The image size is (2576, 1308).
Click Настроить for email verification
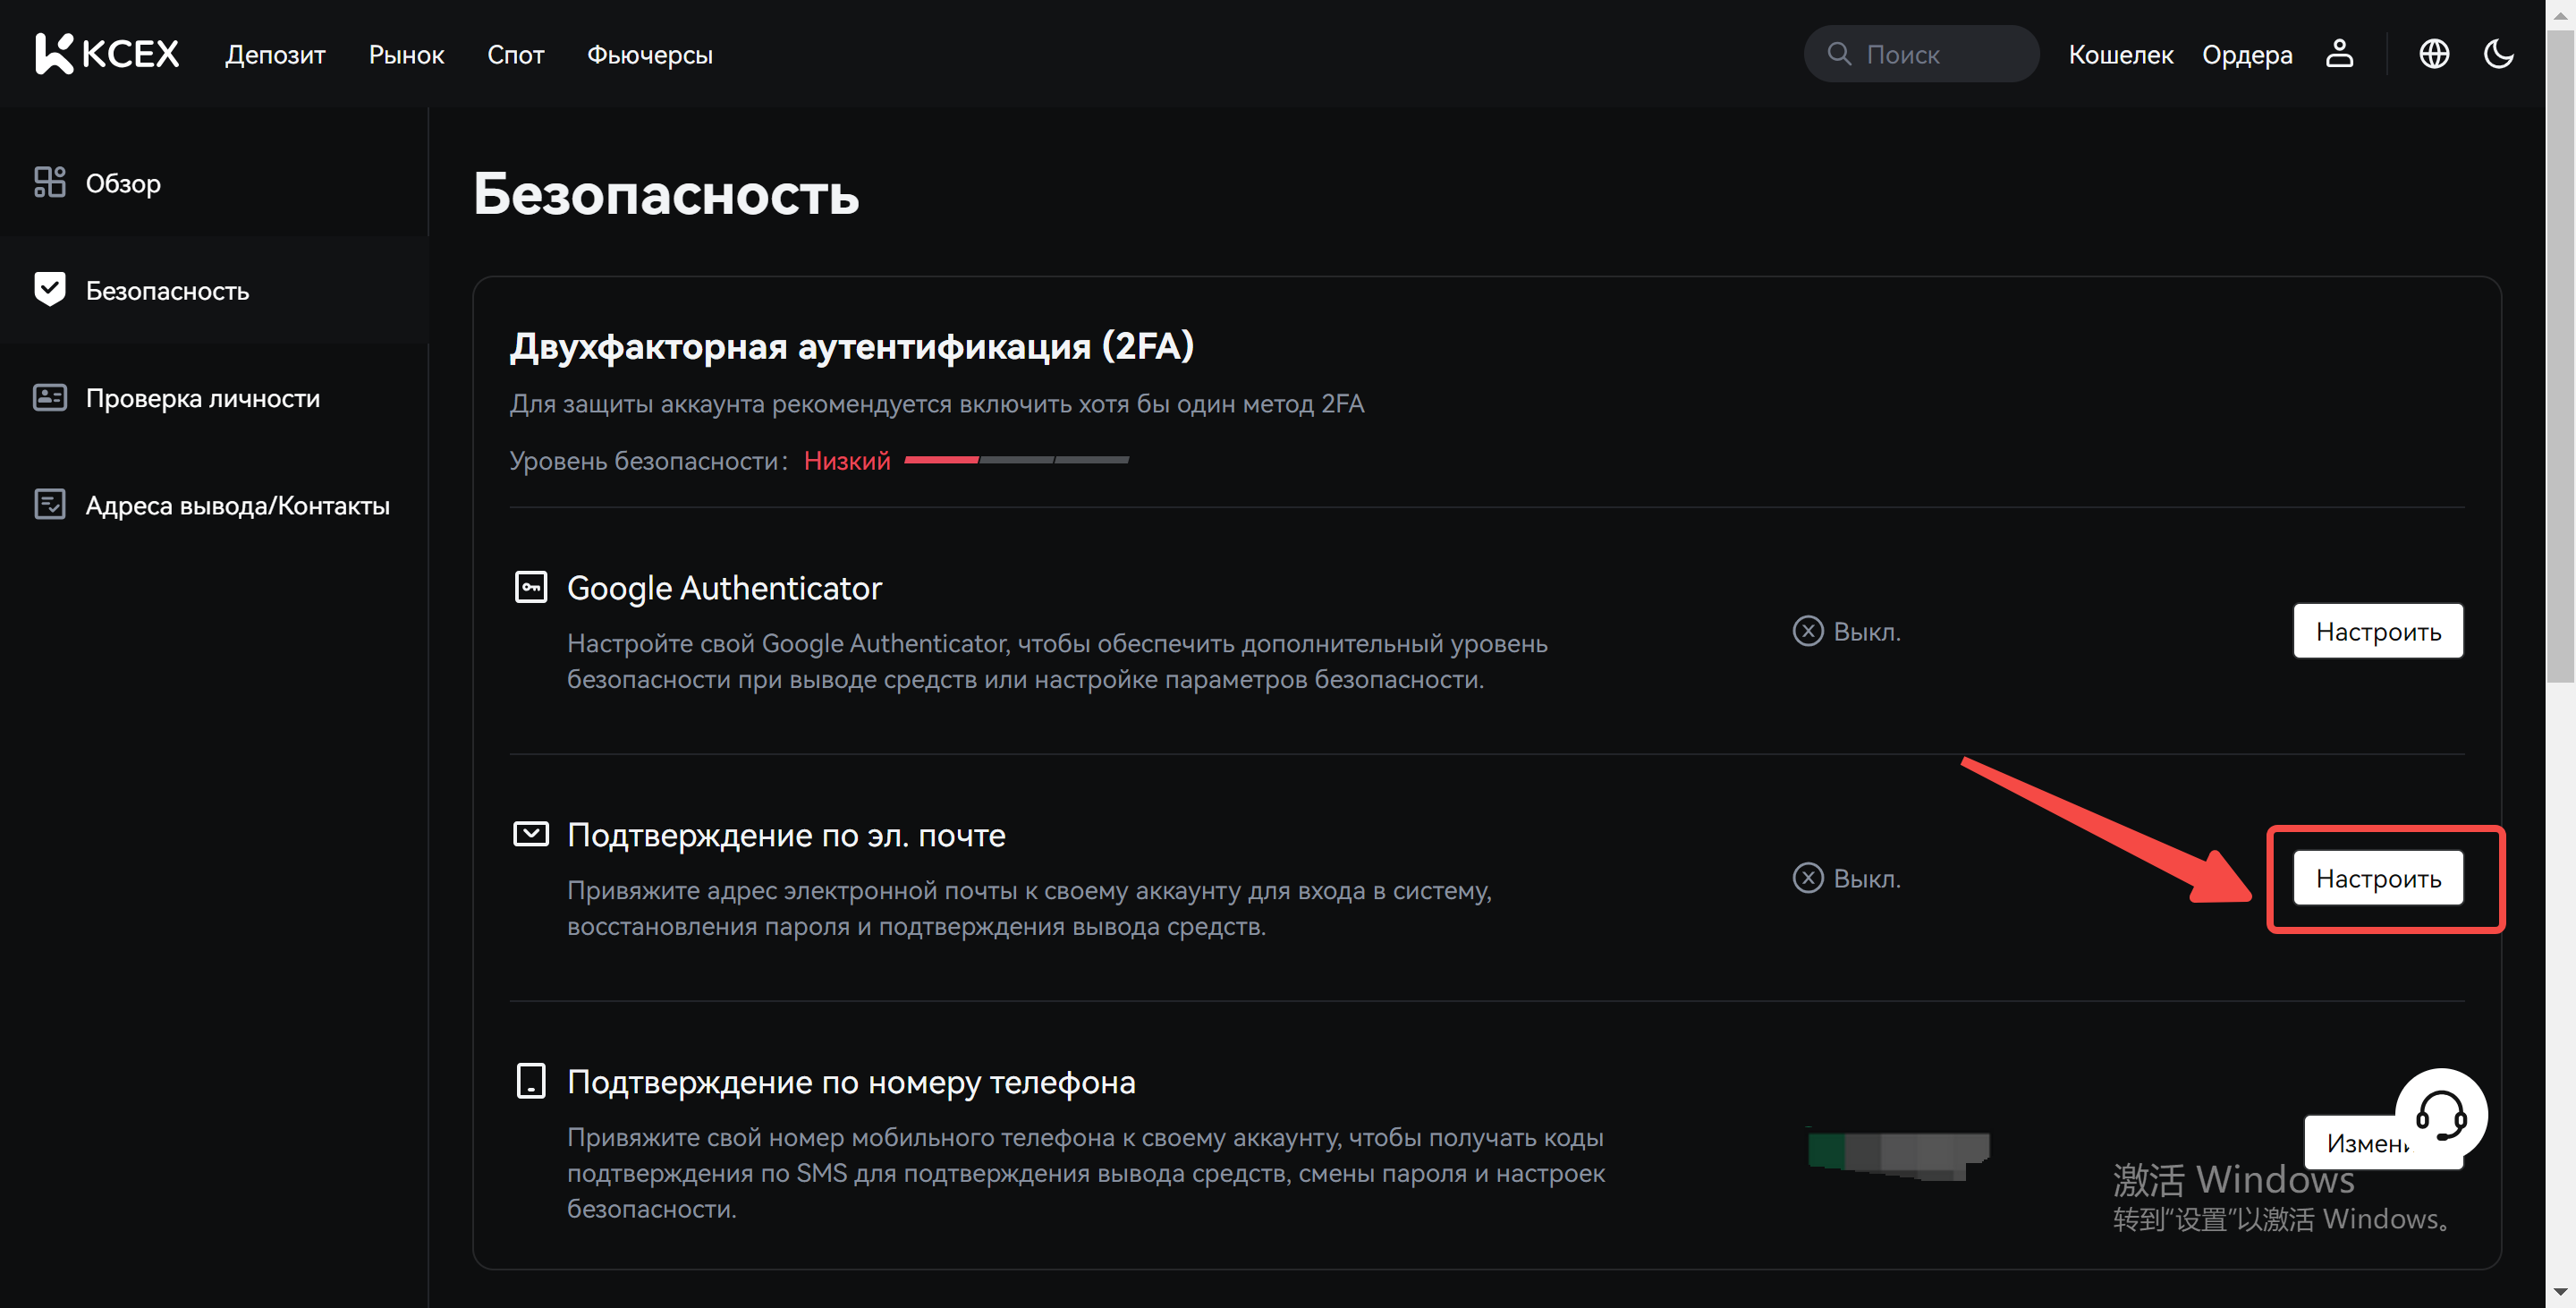2378,878
